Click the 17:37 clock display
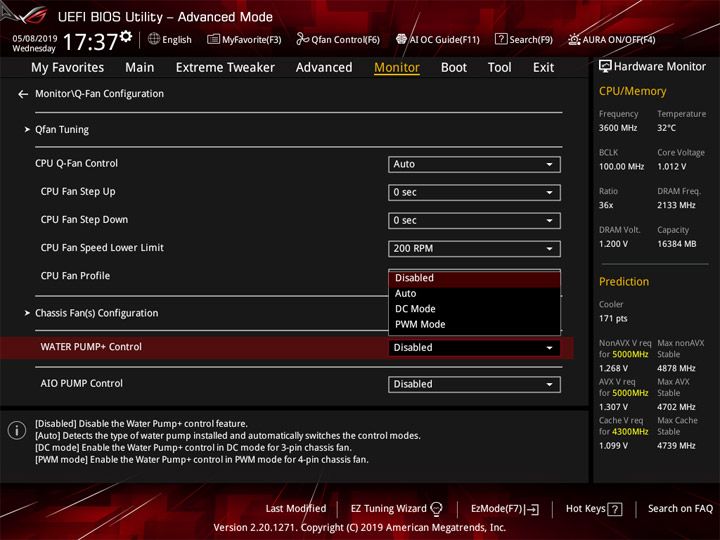The height and width of the screenshot is (540, 720). tap(90, 42)
